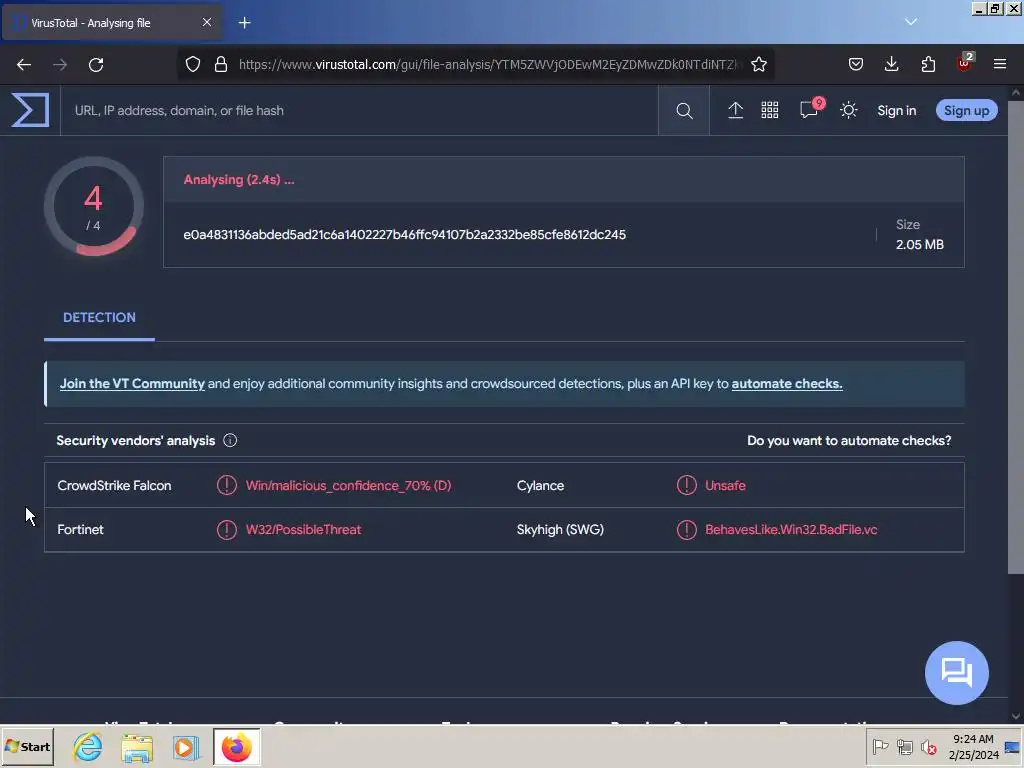Click the 2.05 MB size value
Image resolution: width=1024 pixels, height=768 pixels.
[x=920, y=244]
